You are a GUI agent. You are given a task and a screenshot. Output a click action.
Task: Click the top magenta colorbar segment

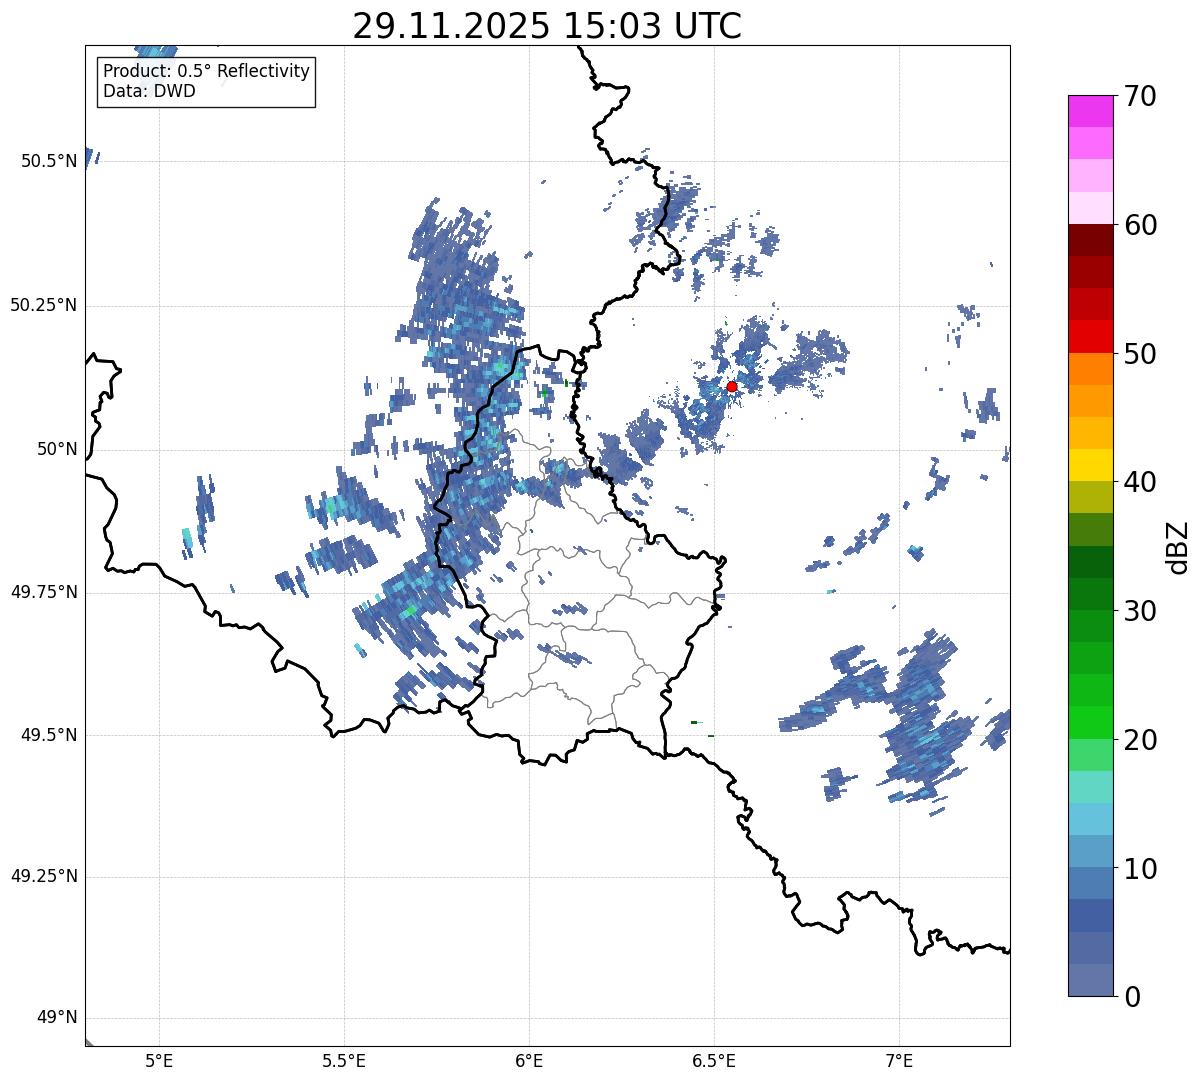pyautogui.click(x=1091, y=111)
